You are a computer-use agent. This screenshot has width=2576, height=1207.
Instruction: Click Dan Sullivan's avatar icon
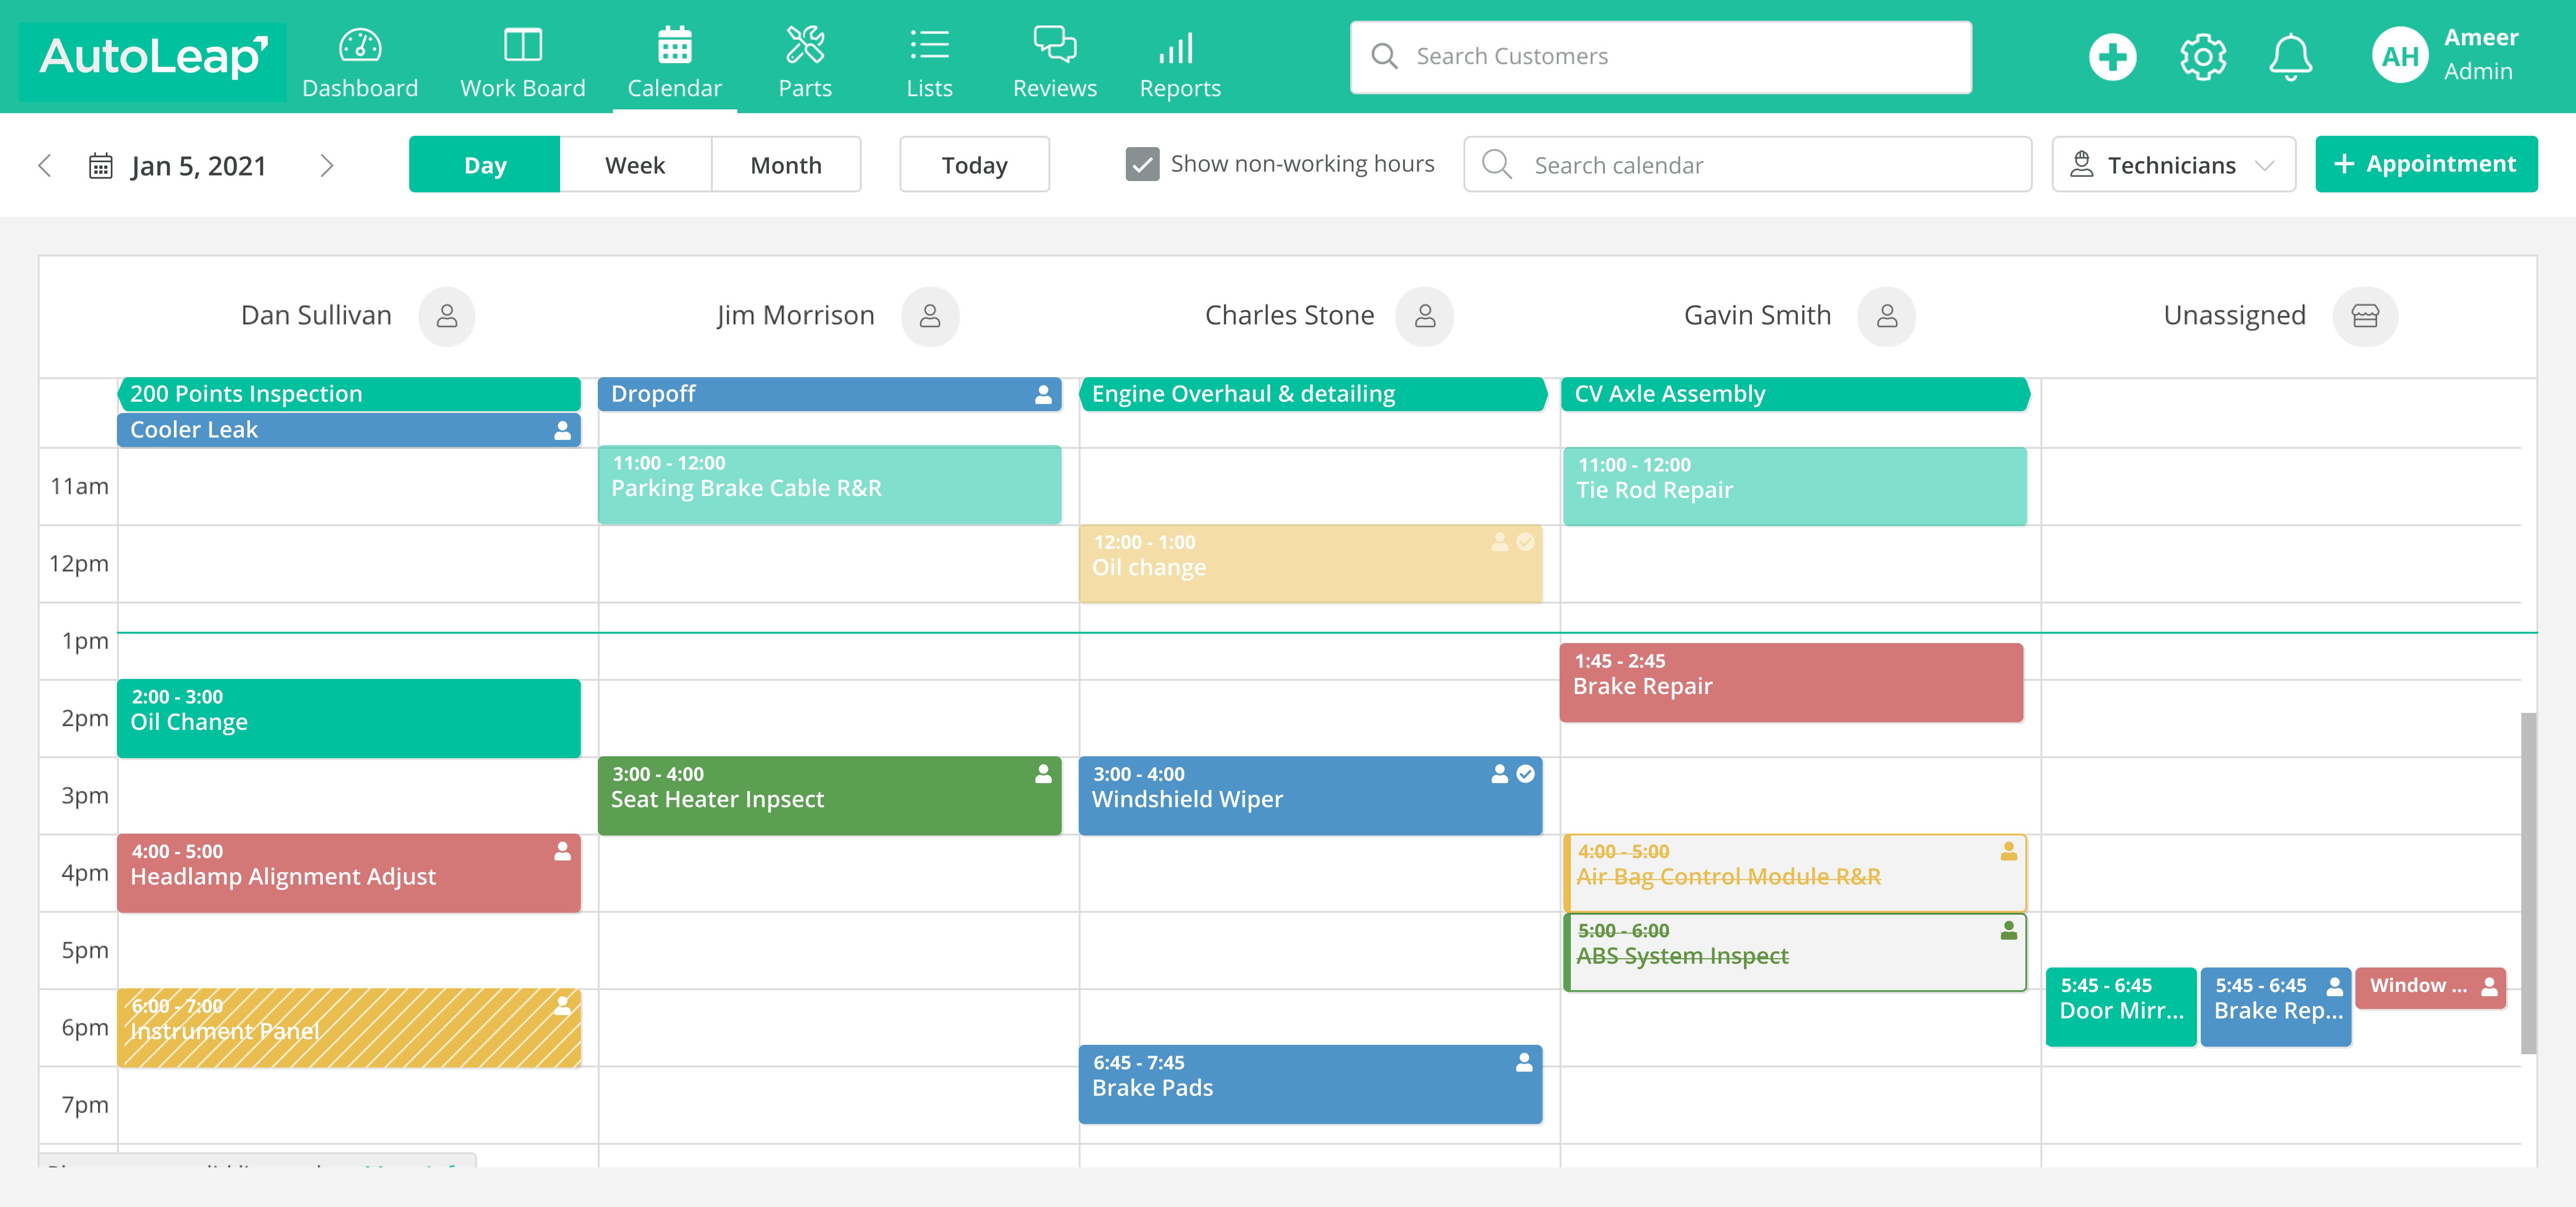coord(447,316)
